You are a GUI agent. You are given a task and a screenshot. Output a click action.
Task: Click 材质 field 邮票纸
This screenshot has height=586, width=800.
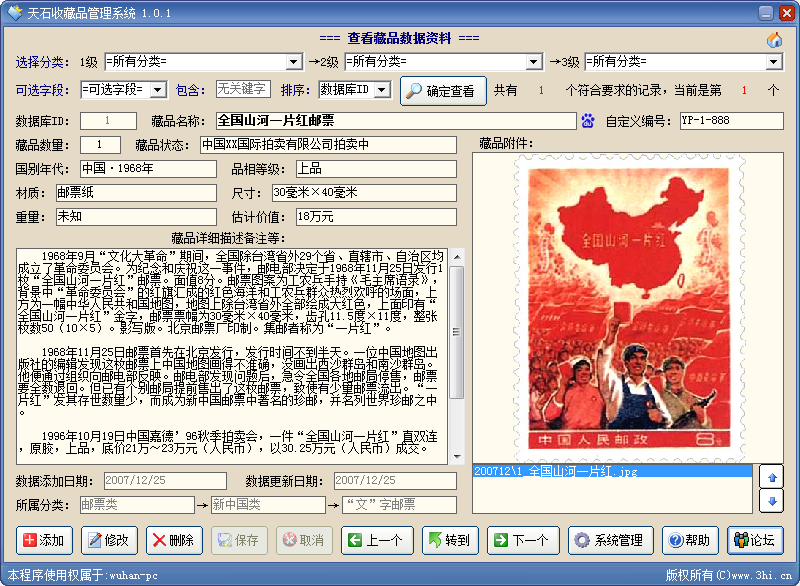pos(136,193)
